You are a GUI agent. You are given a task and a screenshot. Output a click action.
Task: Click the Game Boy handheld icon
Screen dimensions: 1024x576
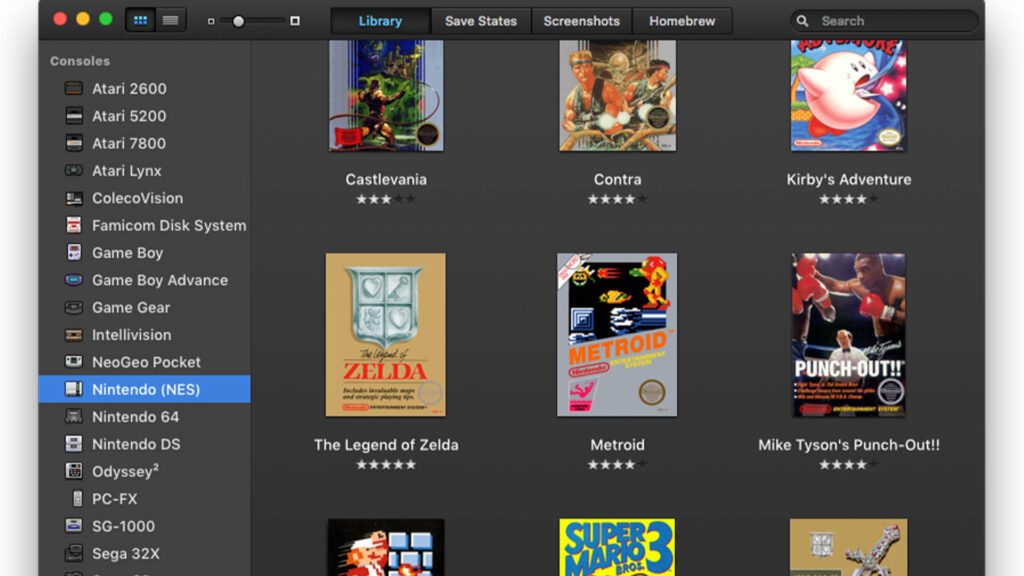74,253
